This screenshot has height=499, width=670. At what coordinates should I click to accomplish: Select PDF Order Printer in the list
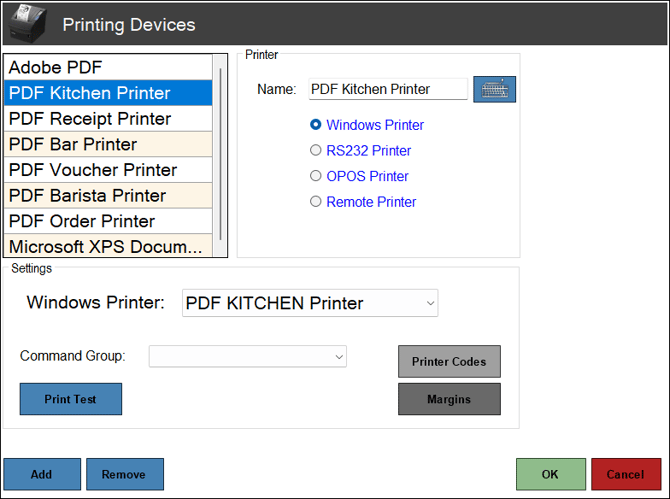(108, 221)
